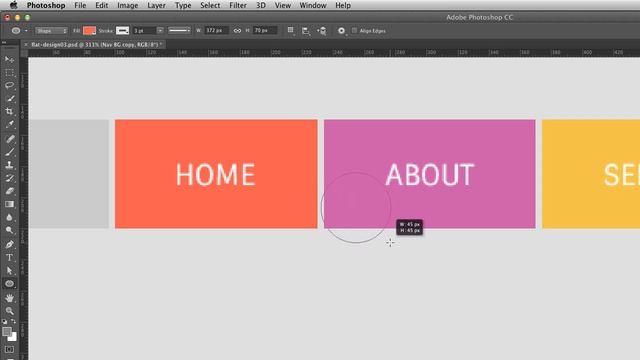The width and height of the screenshot is (640, 360).
Task: Open the Path alignment menu
Action: (306, 31)
